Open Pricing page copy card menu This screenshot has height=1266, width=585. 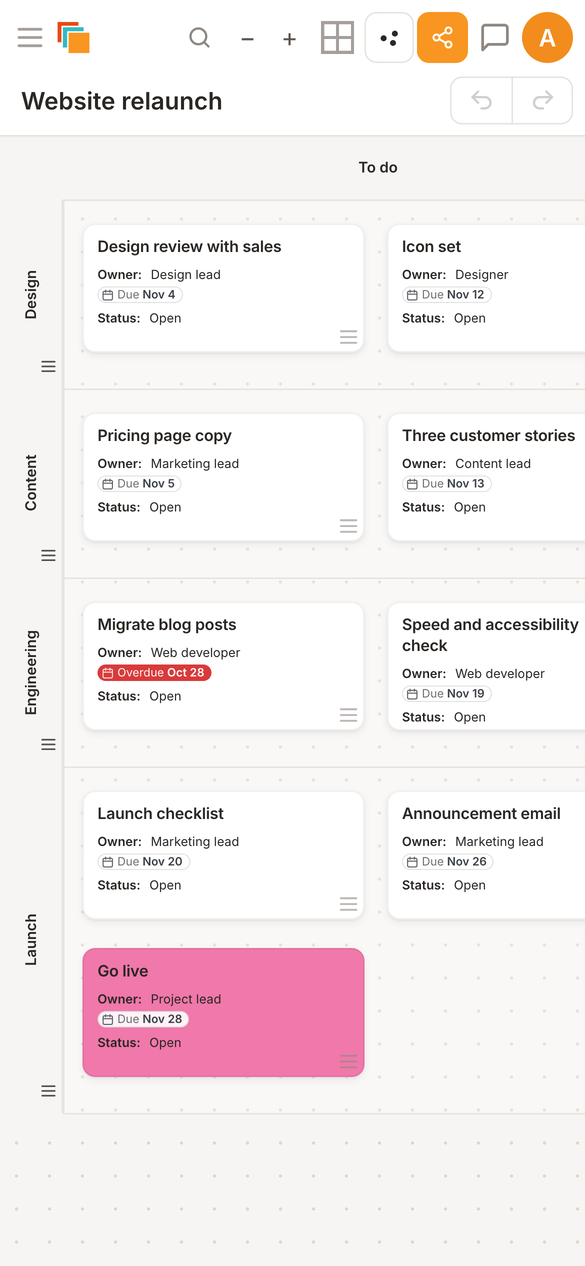[x=348, y=526]
